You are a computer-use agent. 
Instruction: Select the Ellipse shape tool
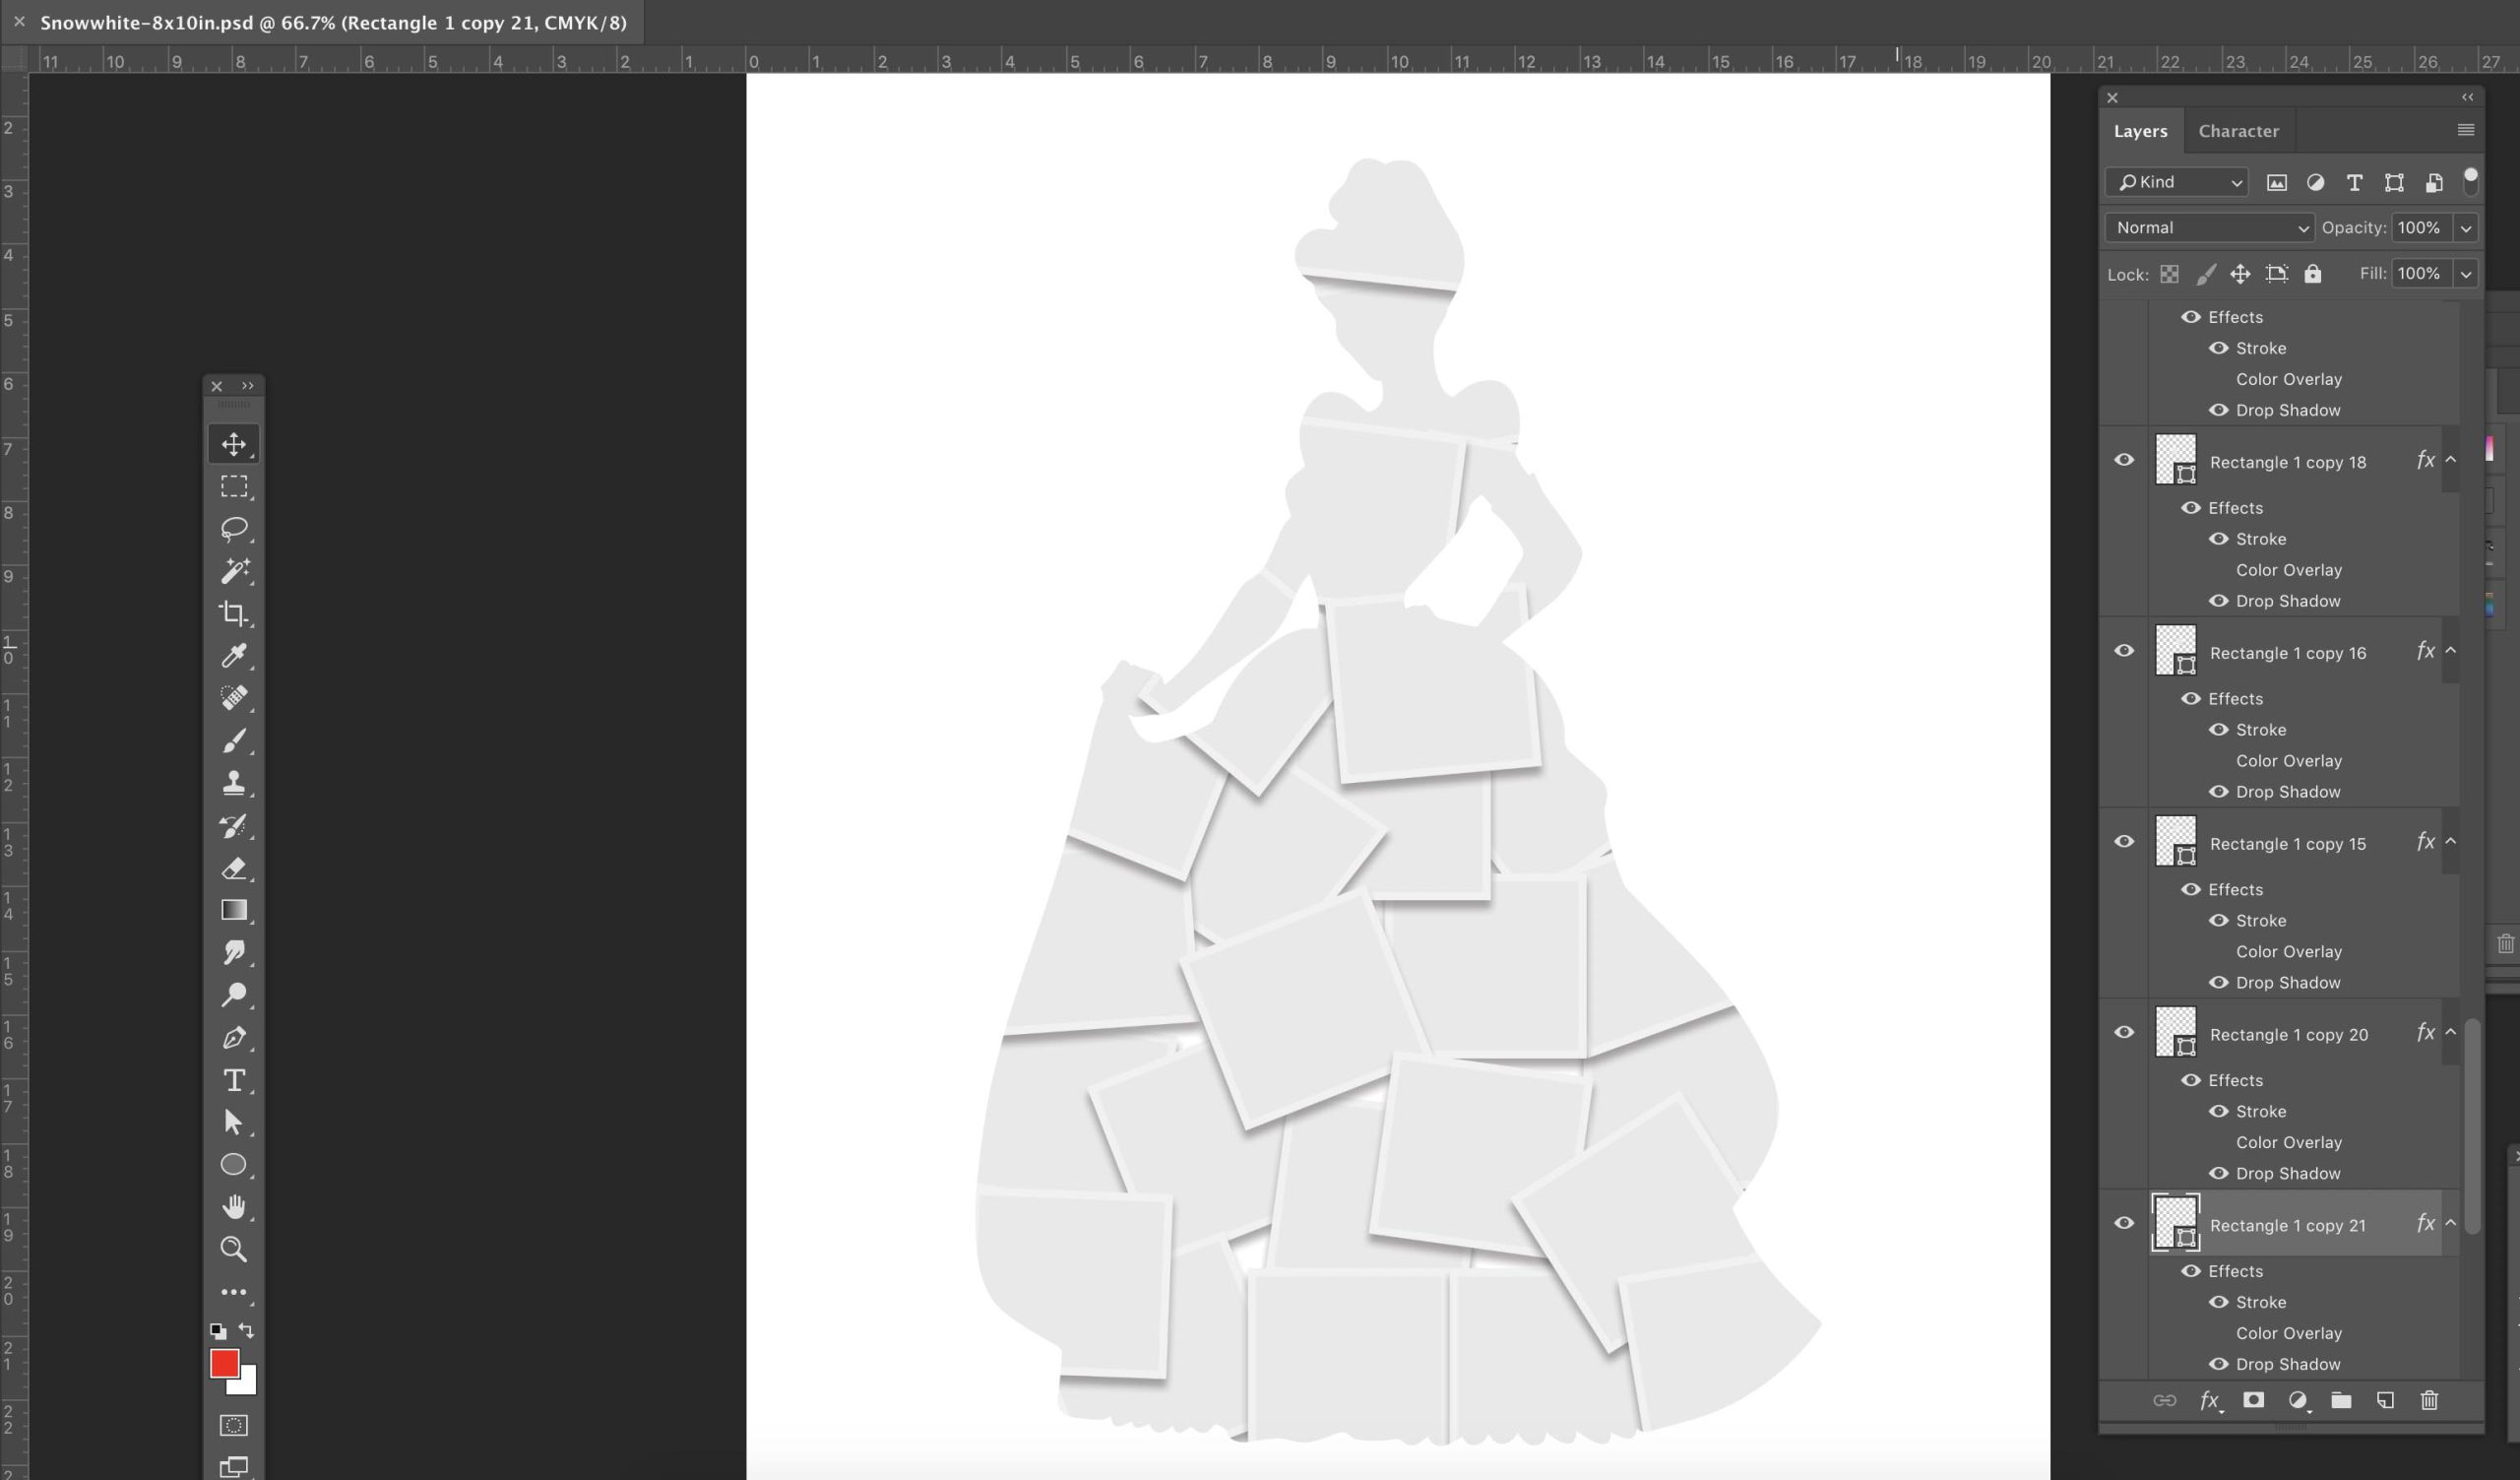click(234, 1164)
